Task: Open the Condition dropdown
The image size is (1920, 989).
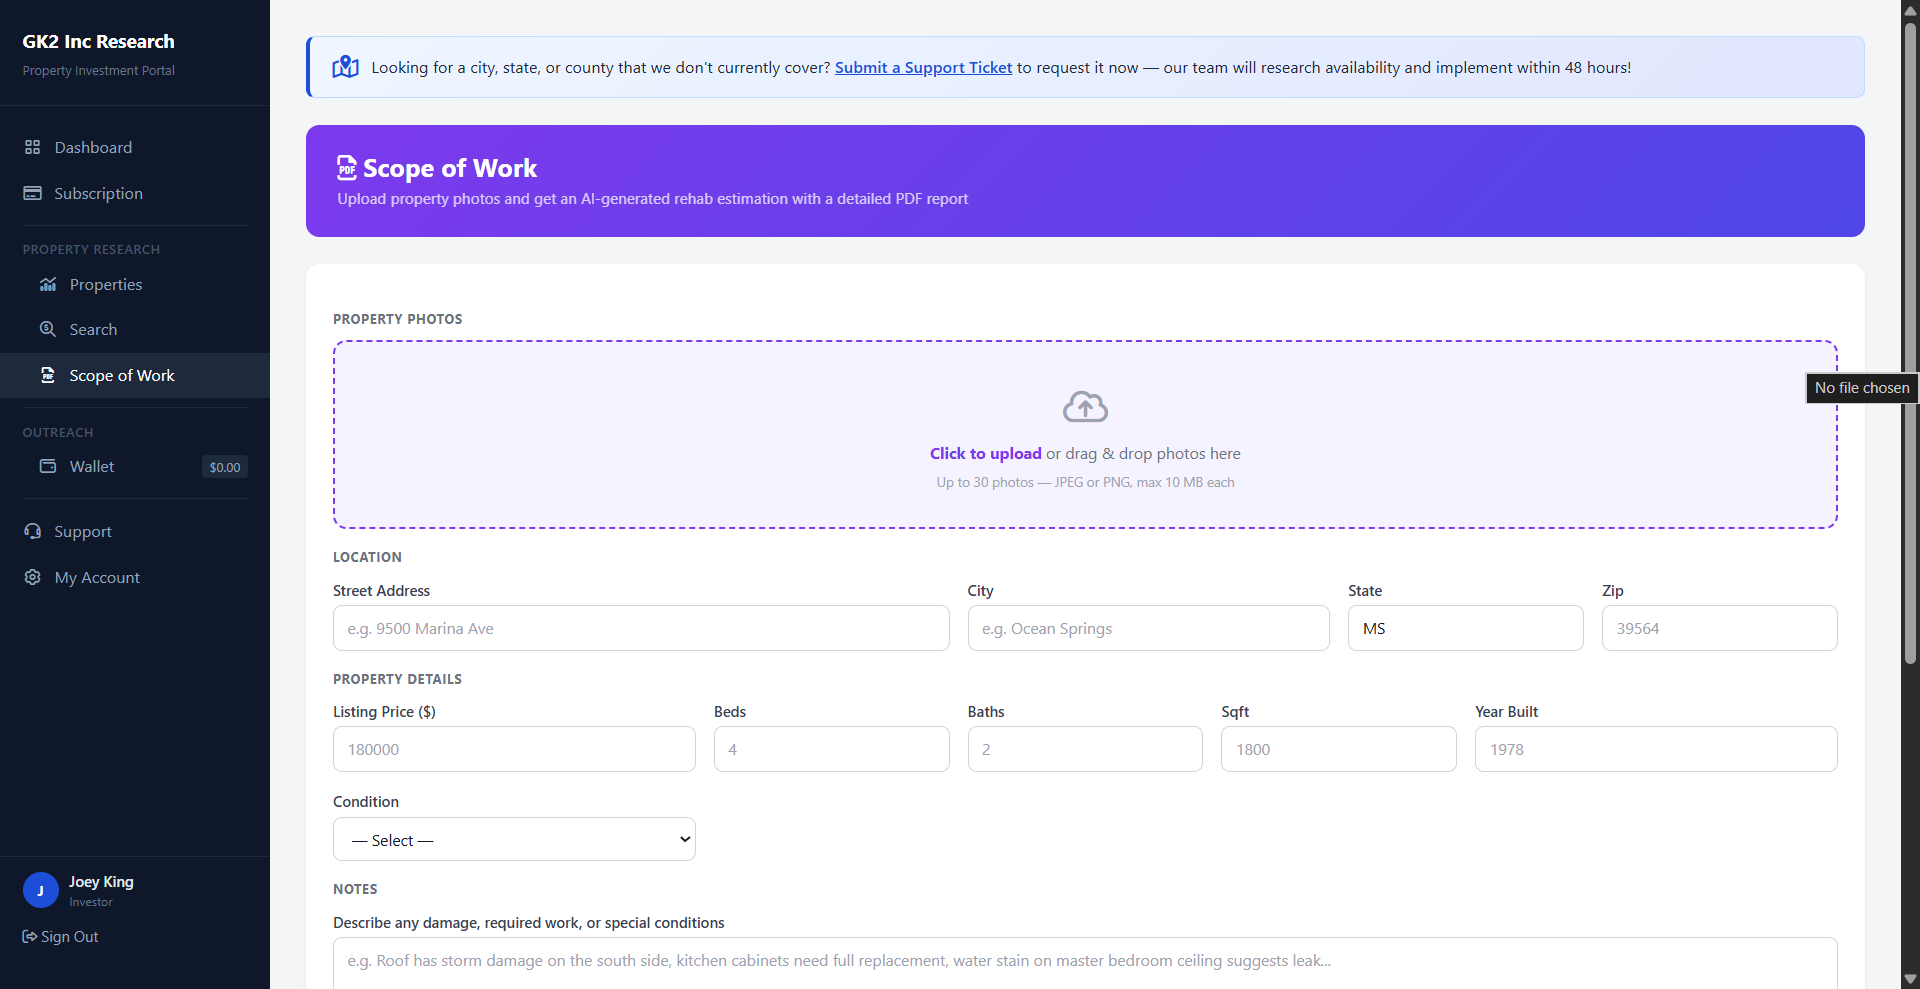Action: (x=513, y=839)
